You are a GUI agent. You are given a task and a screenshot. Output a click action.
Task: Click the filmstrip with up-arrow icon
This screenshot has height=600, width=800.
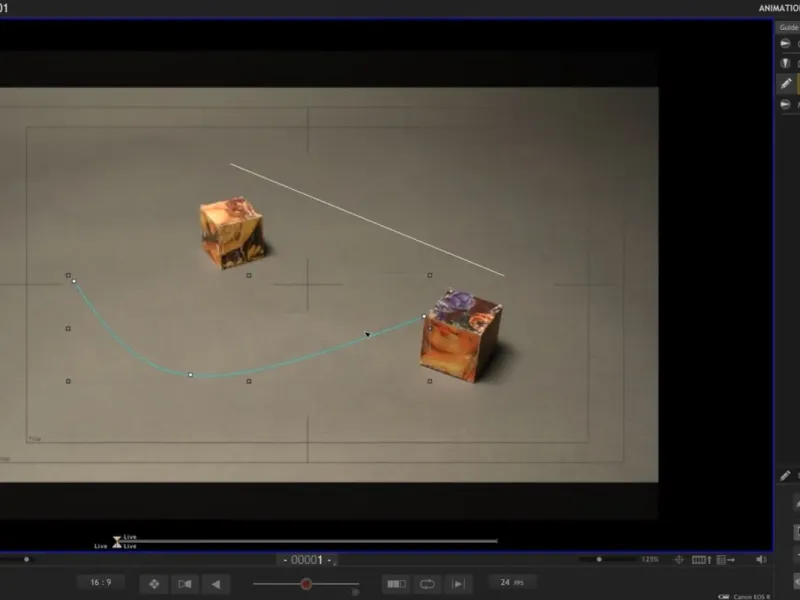pos(702,560)
